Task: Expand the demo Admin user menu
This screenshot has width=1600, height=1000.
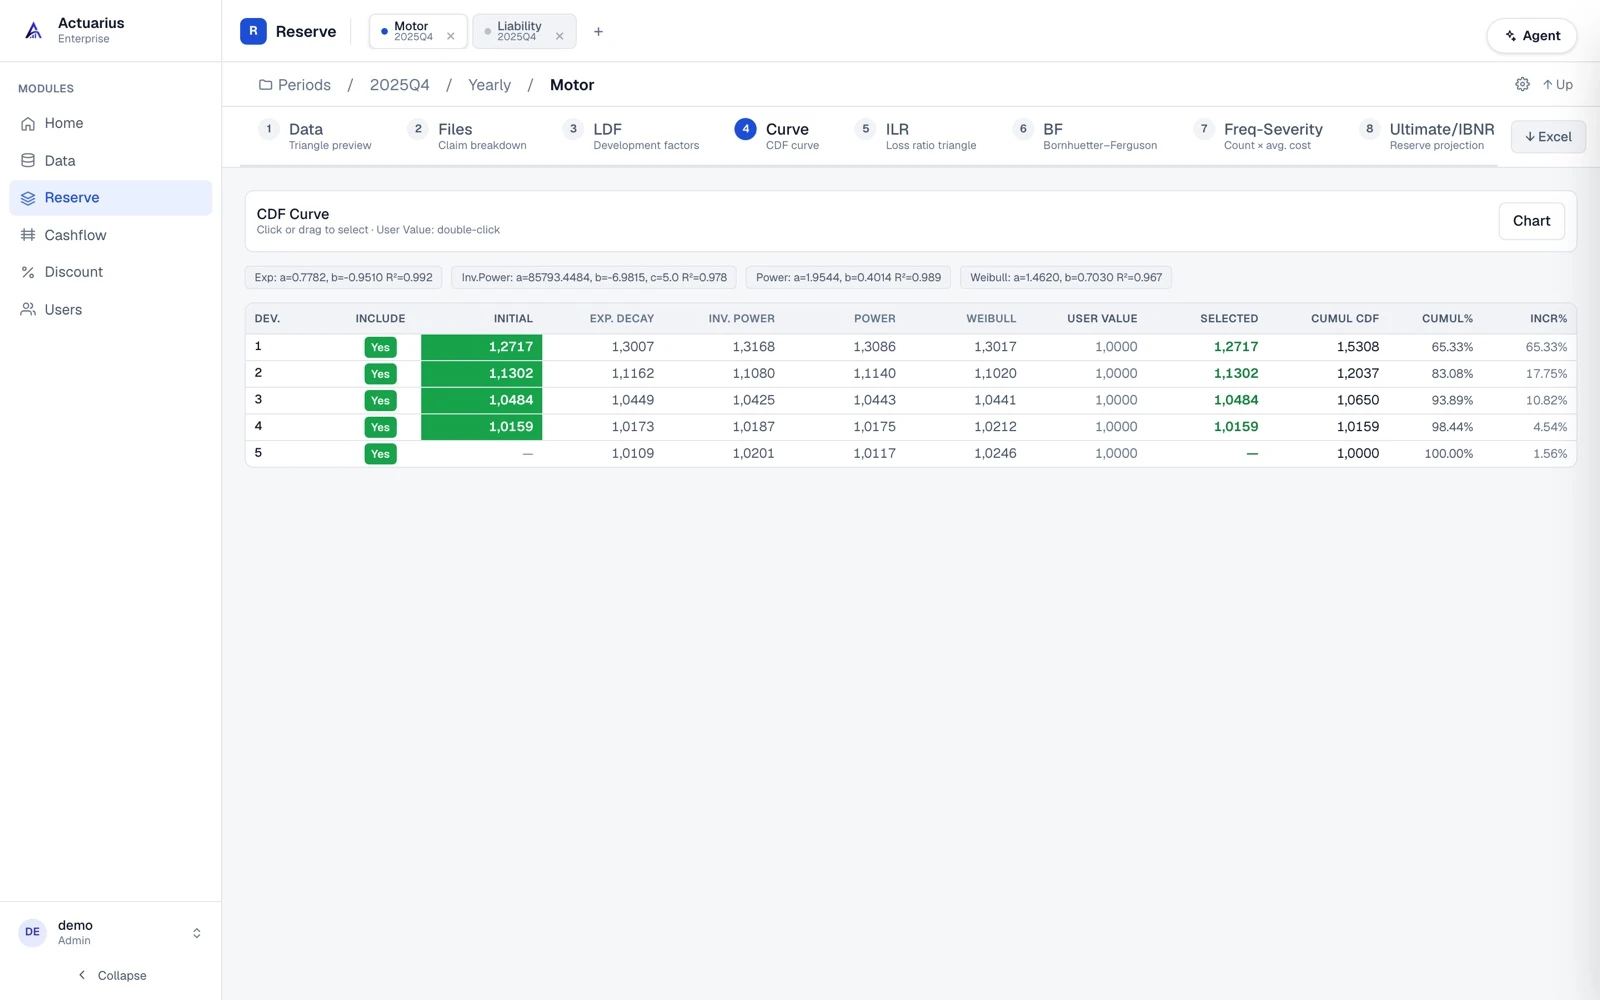Action: 110,932
